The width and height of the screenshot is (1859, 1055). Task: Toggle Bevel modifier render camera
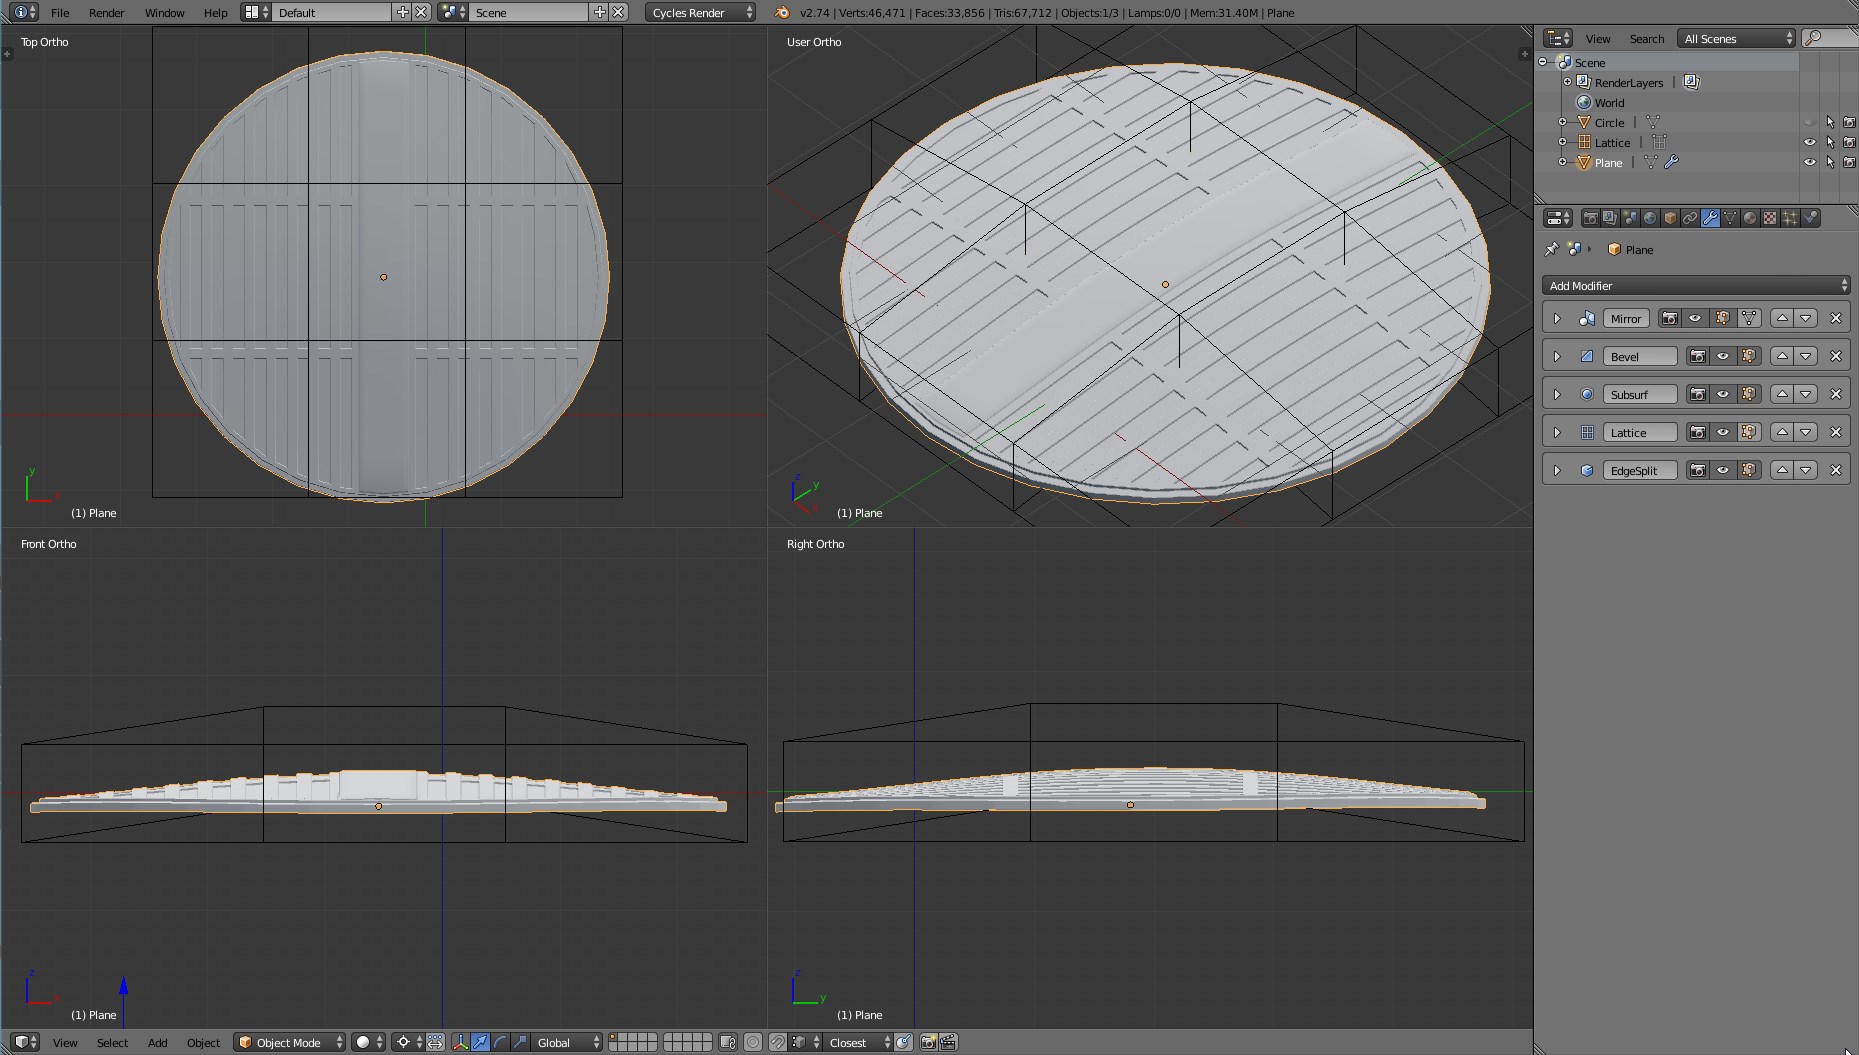tap(1698, 356)
